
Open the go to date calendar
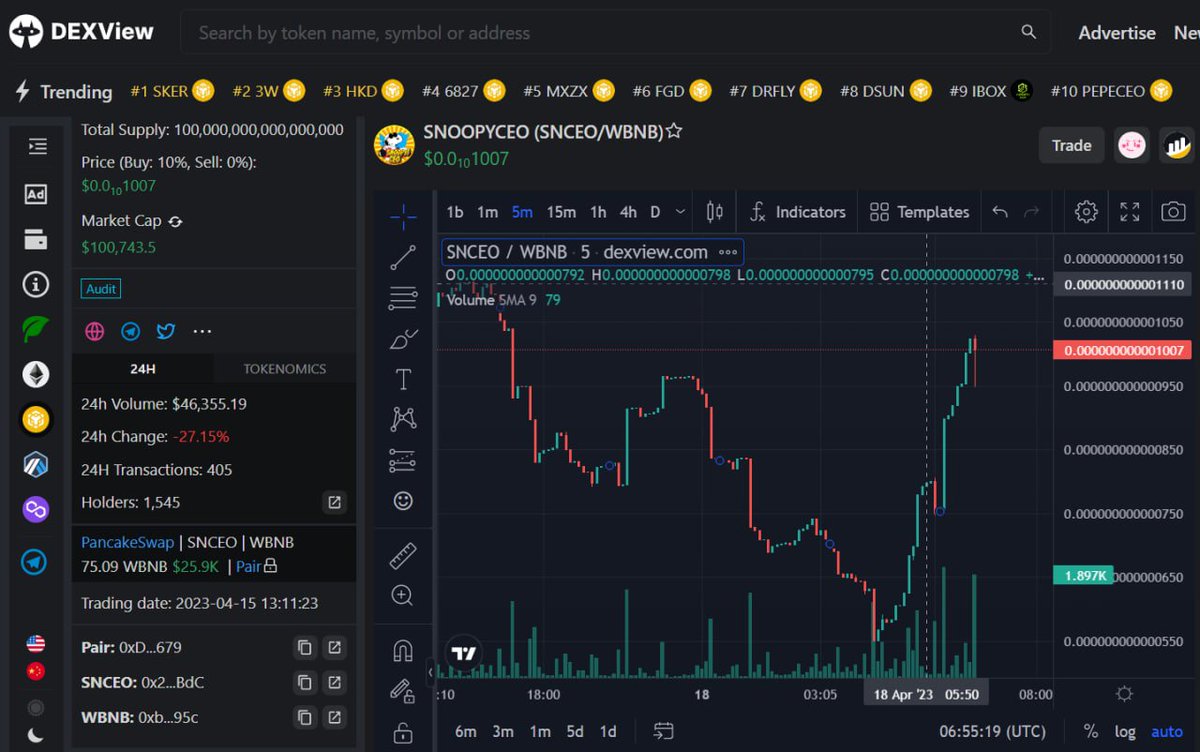[663, 731]
